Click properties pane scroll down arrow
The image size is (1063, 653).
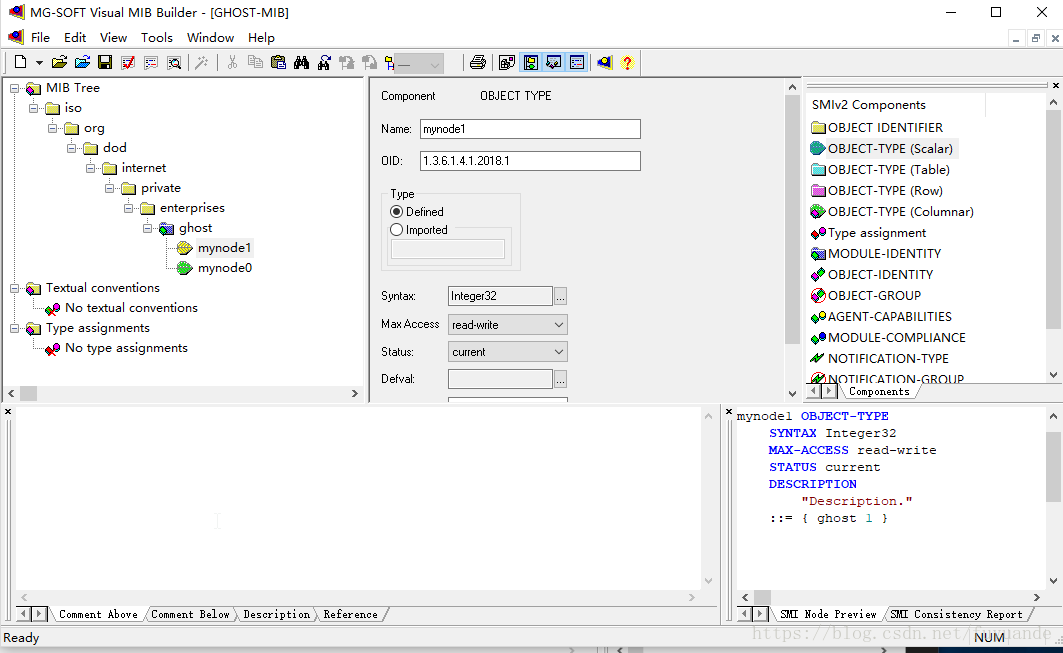(792, 393)
